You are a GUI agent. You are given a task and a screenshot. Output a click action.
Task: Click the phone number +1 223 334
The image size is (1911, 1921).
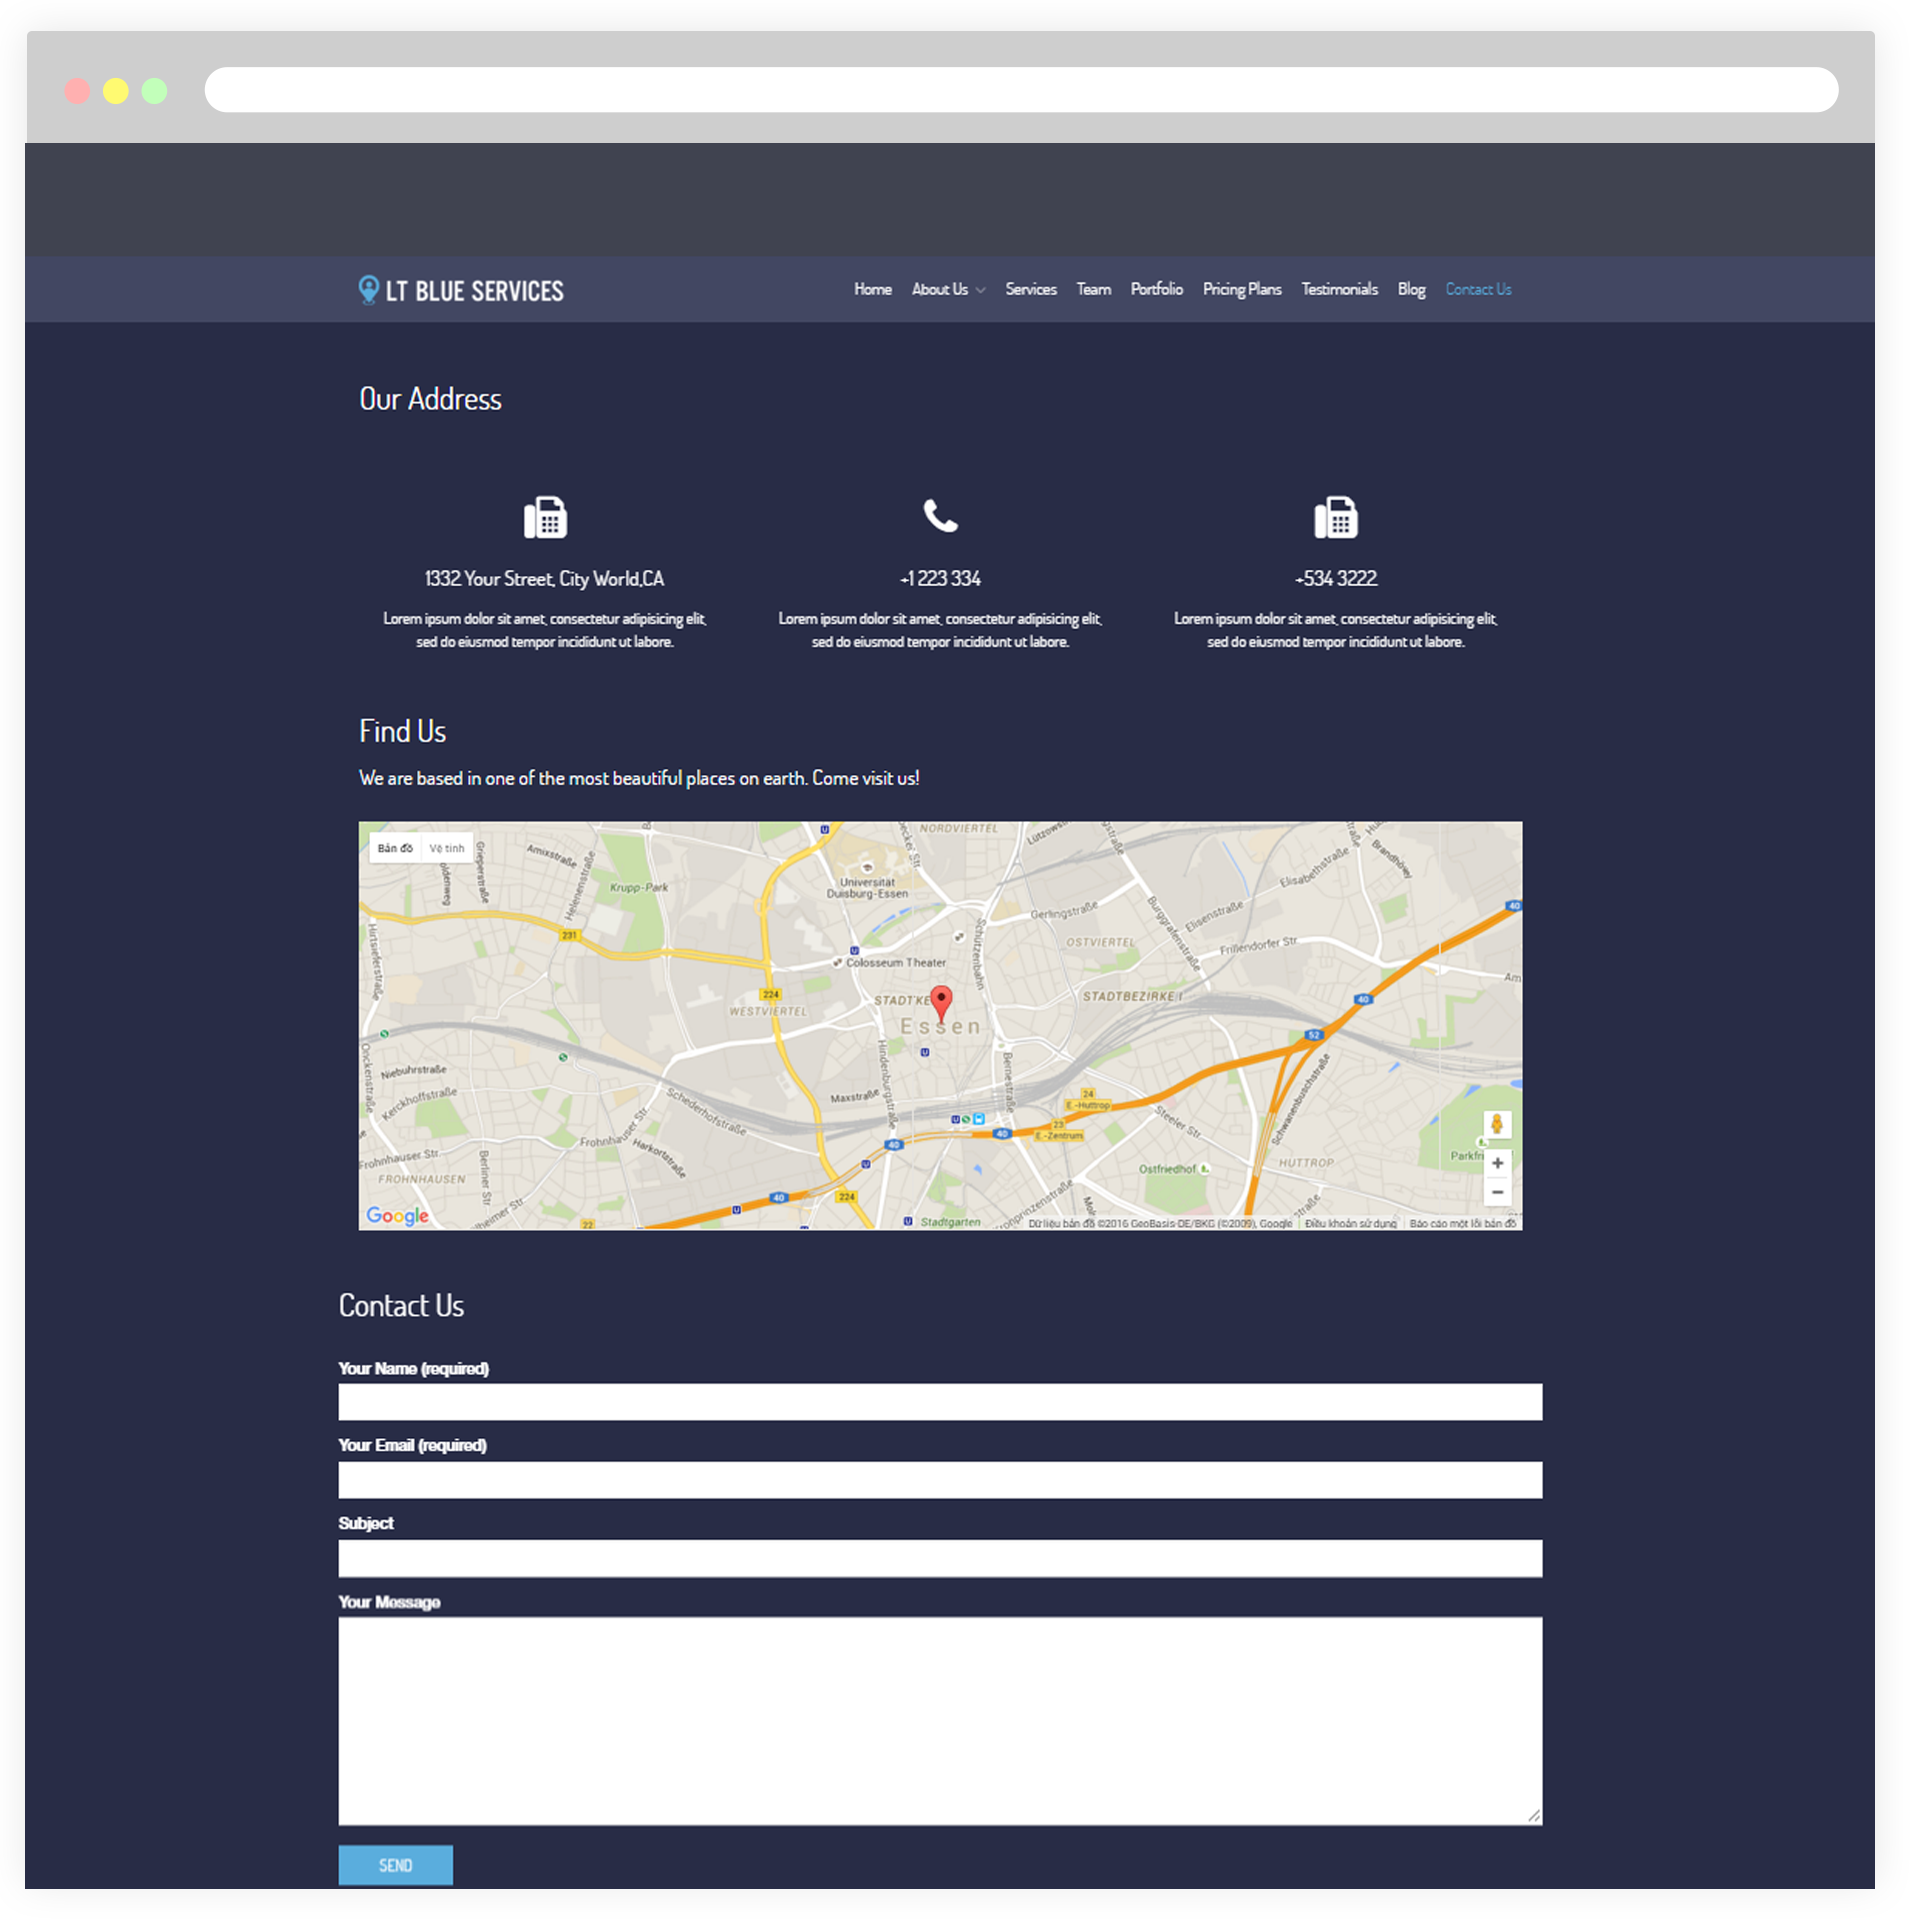(940, 579)
